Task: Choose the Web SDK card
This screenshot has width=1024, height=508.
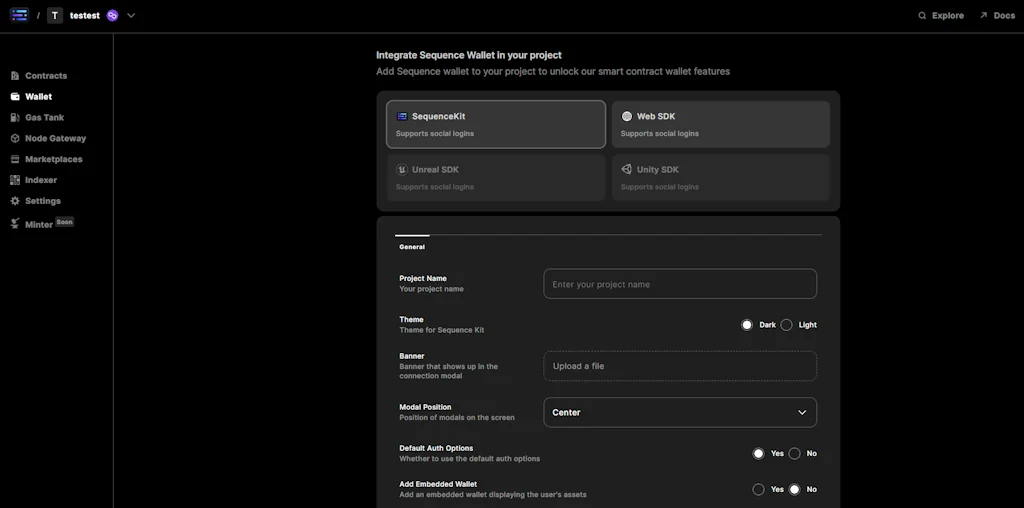Action: [721, 124]
